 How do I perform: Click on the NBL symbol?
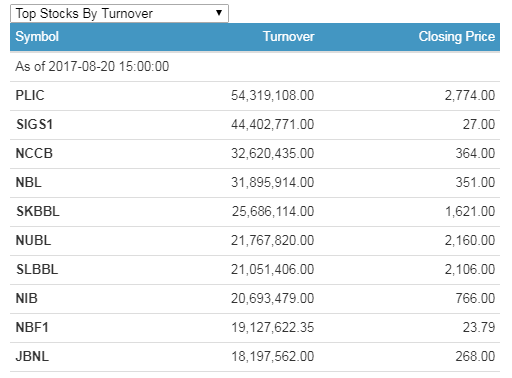tap(29, 182)
